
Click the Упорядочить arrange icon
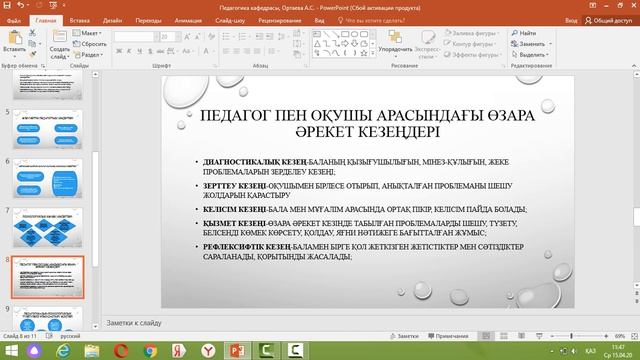click(395, 37)
